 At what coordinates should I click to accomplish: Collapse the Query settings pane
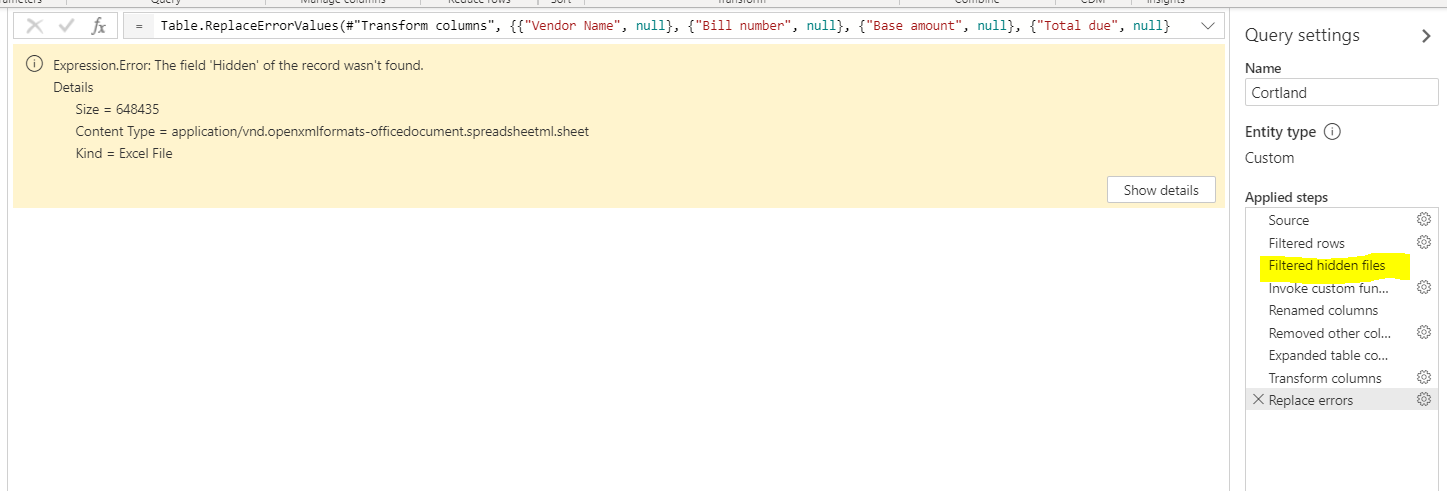(x=1425, y=36)
